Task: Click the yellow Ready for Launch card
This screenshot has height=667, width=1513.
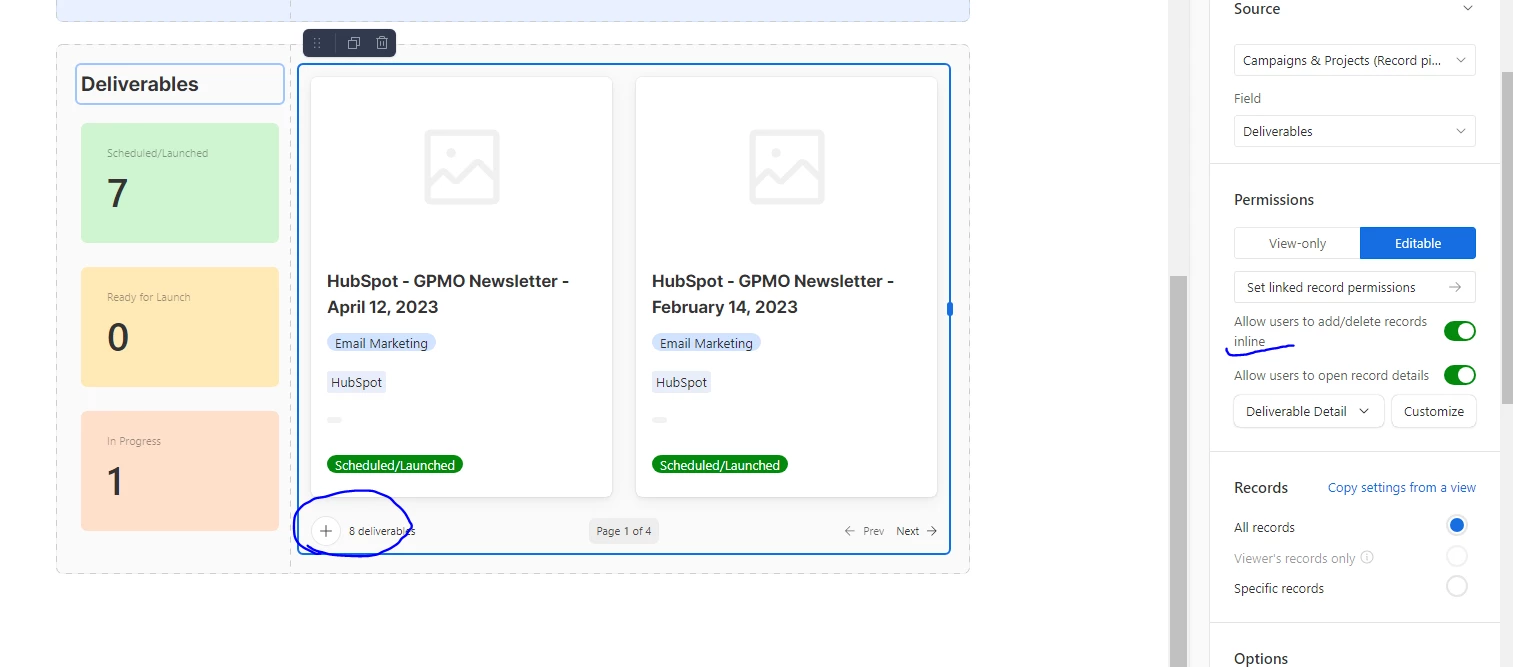Action: pos(180,327)
